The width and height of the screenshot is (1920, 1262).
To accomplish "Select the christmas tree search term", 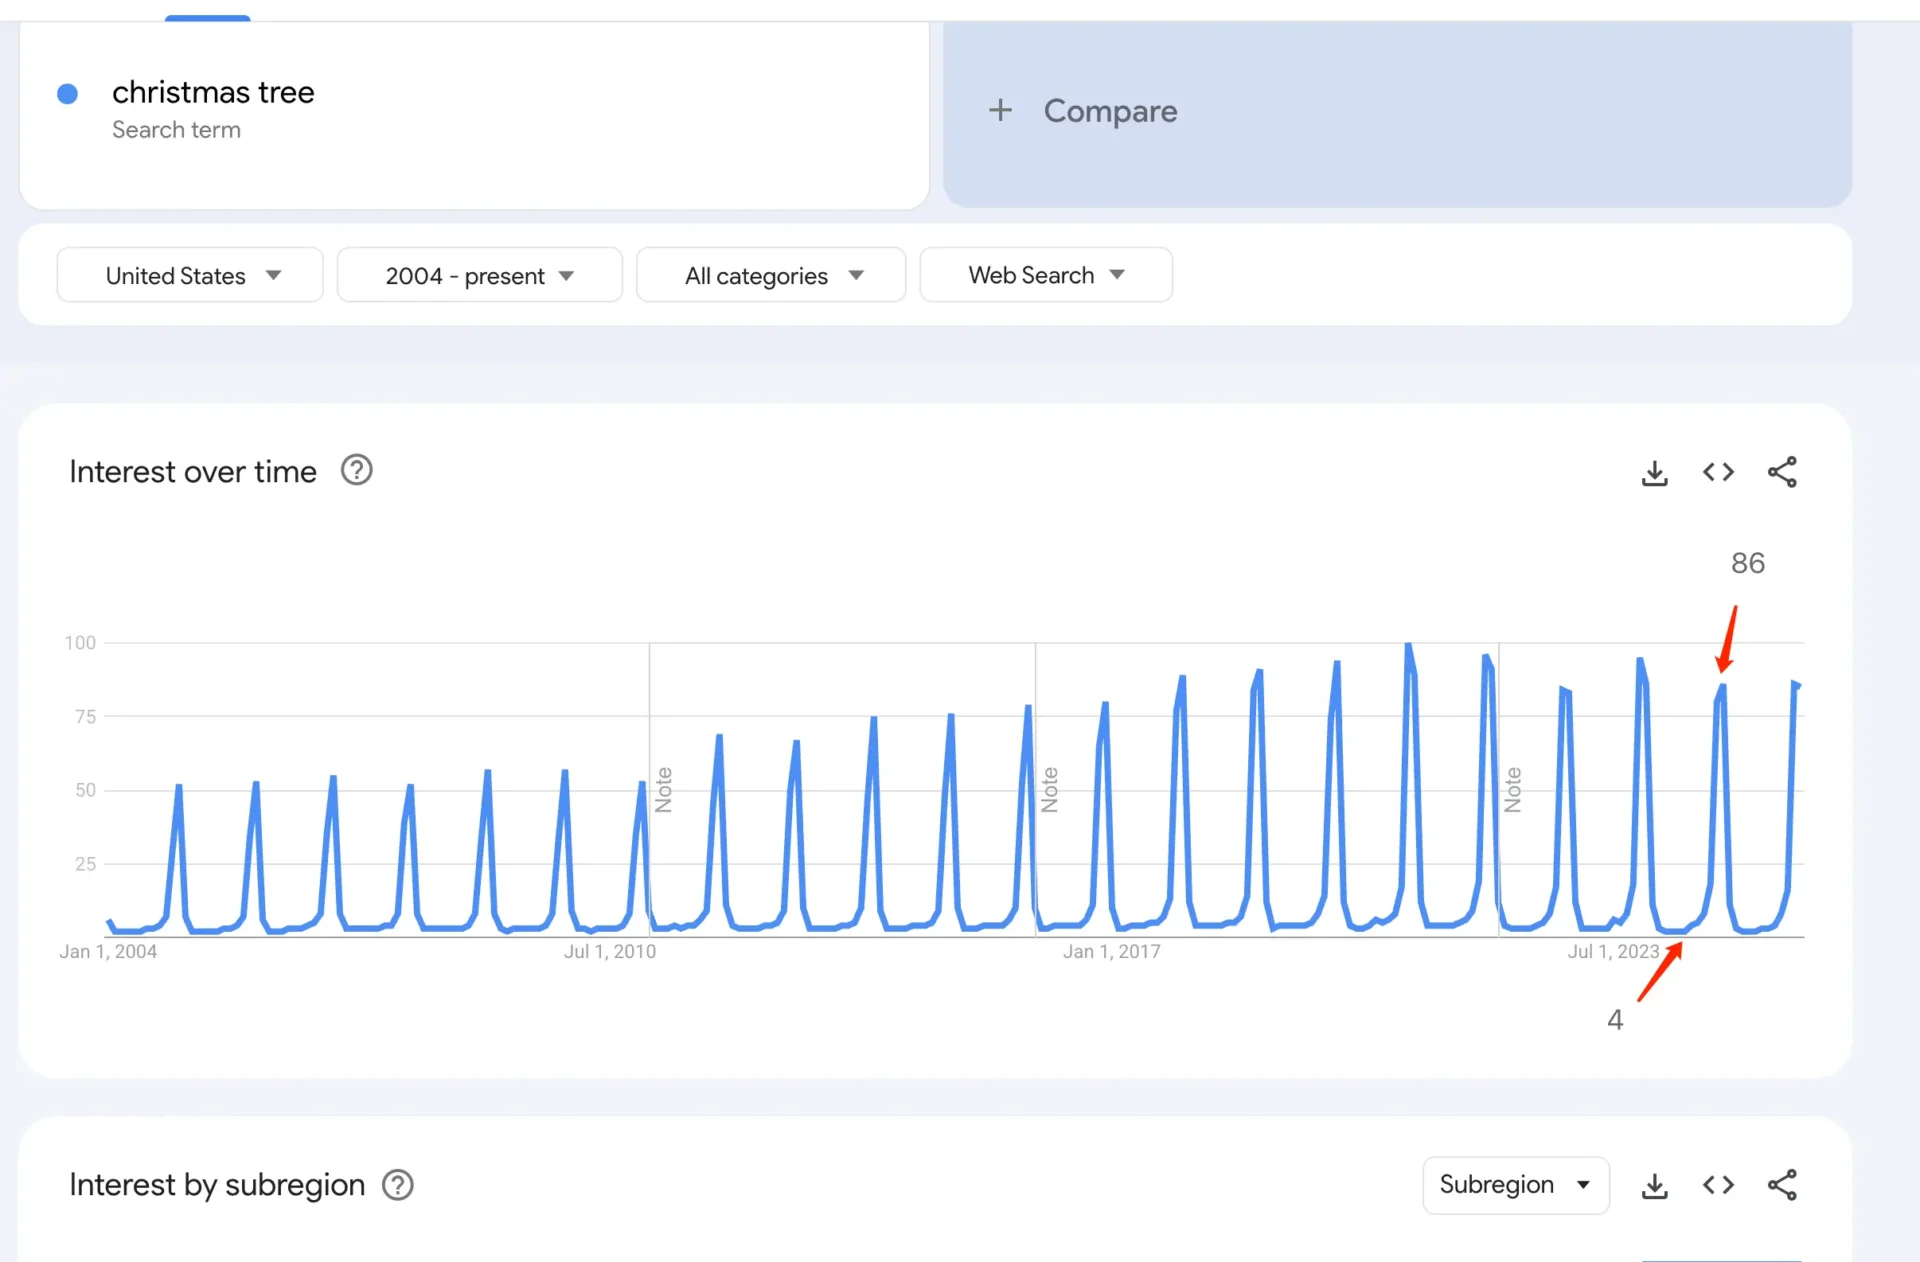I will pyautogui.click(x=213, y=92).
